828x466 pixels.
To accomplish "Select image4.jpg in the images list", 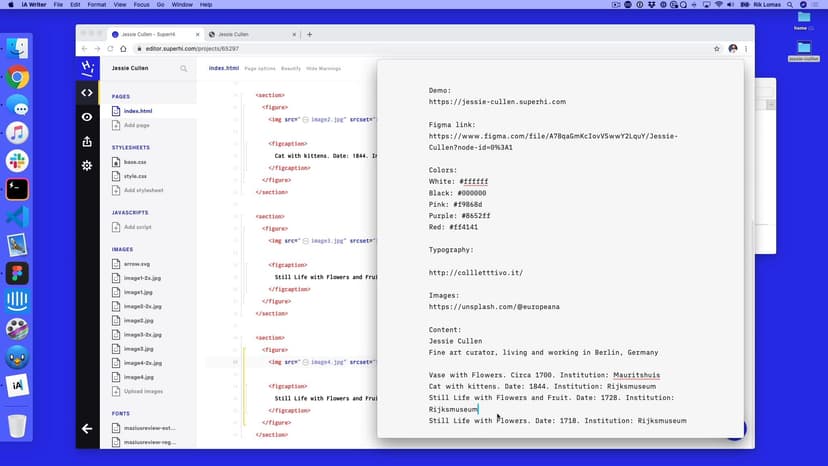I will (x=138, y=377).
